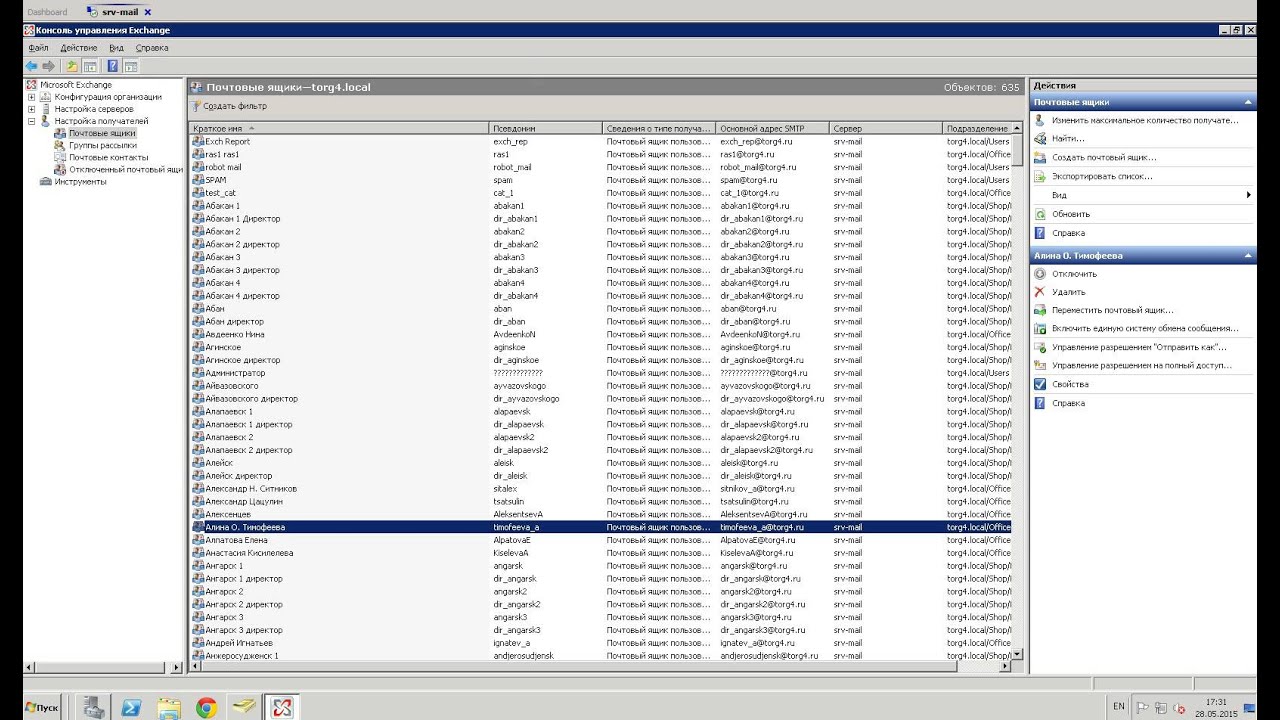Open Windows Explorer from the taskbar

point(169,707)
